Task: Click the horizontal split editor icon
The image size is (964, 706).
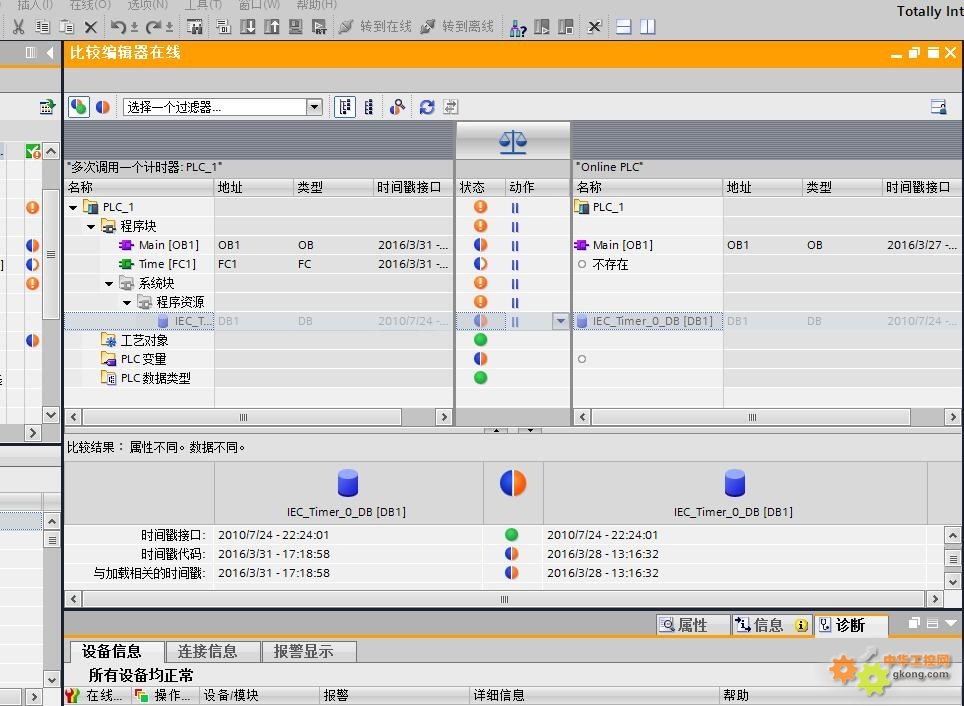Action: (623, 27)
